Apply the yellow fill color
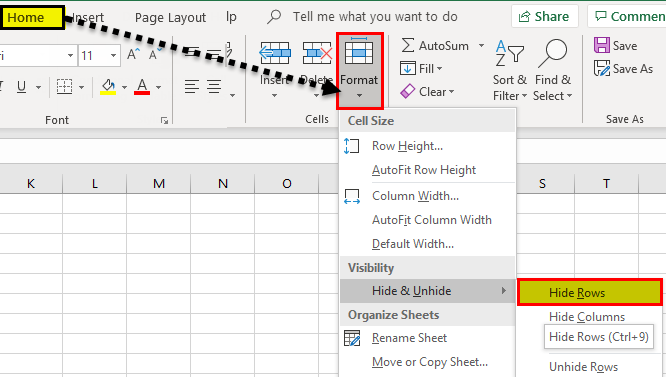Image resolution: width=666 pixels, height=377 pixels. tap(108, 87)
